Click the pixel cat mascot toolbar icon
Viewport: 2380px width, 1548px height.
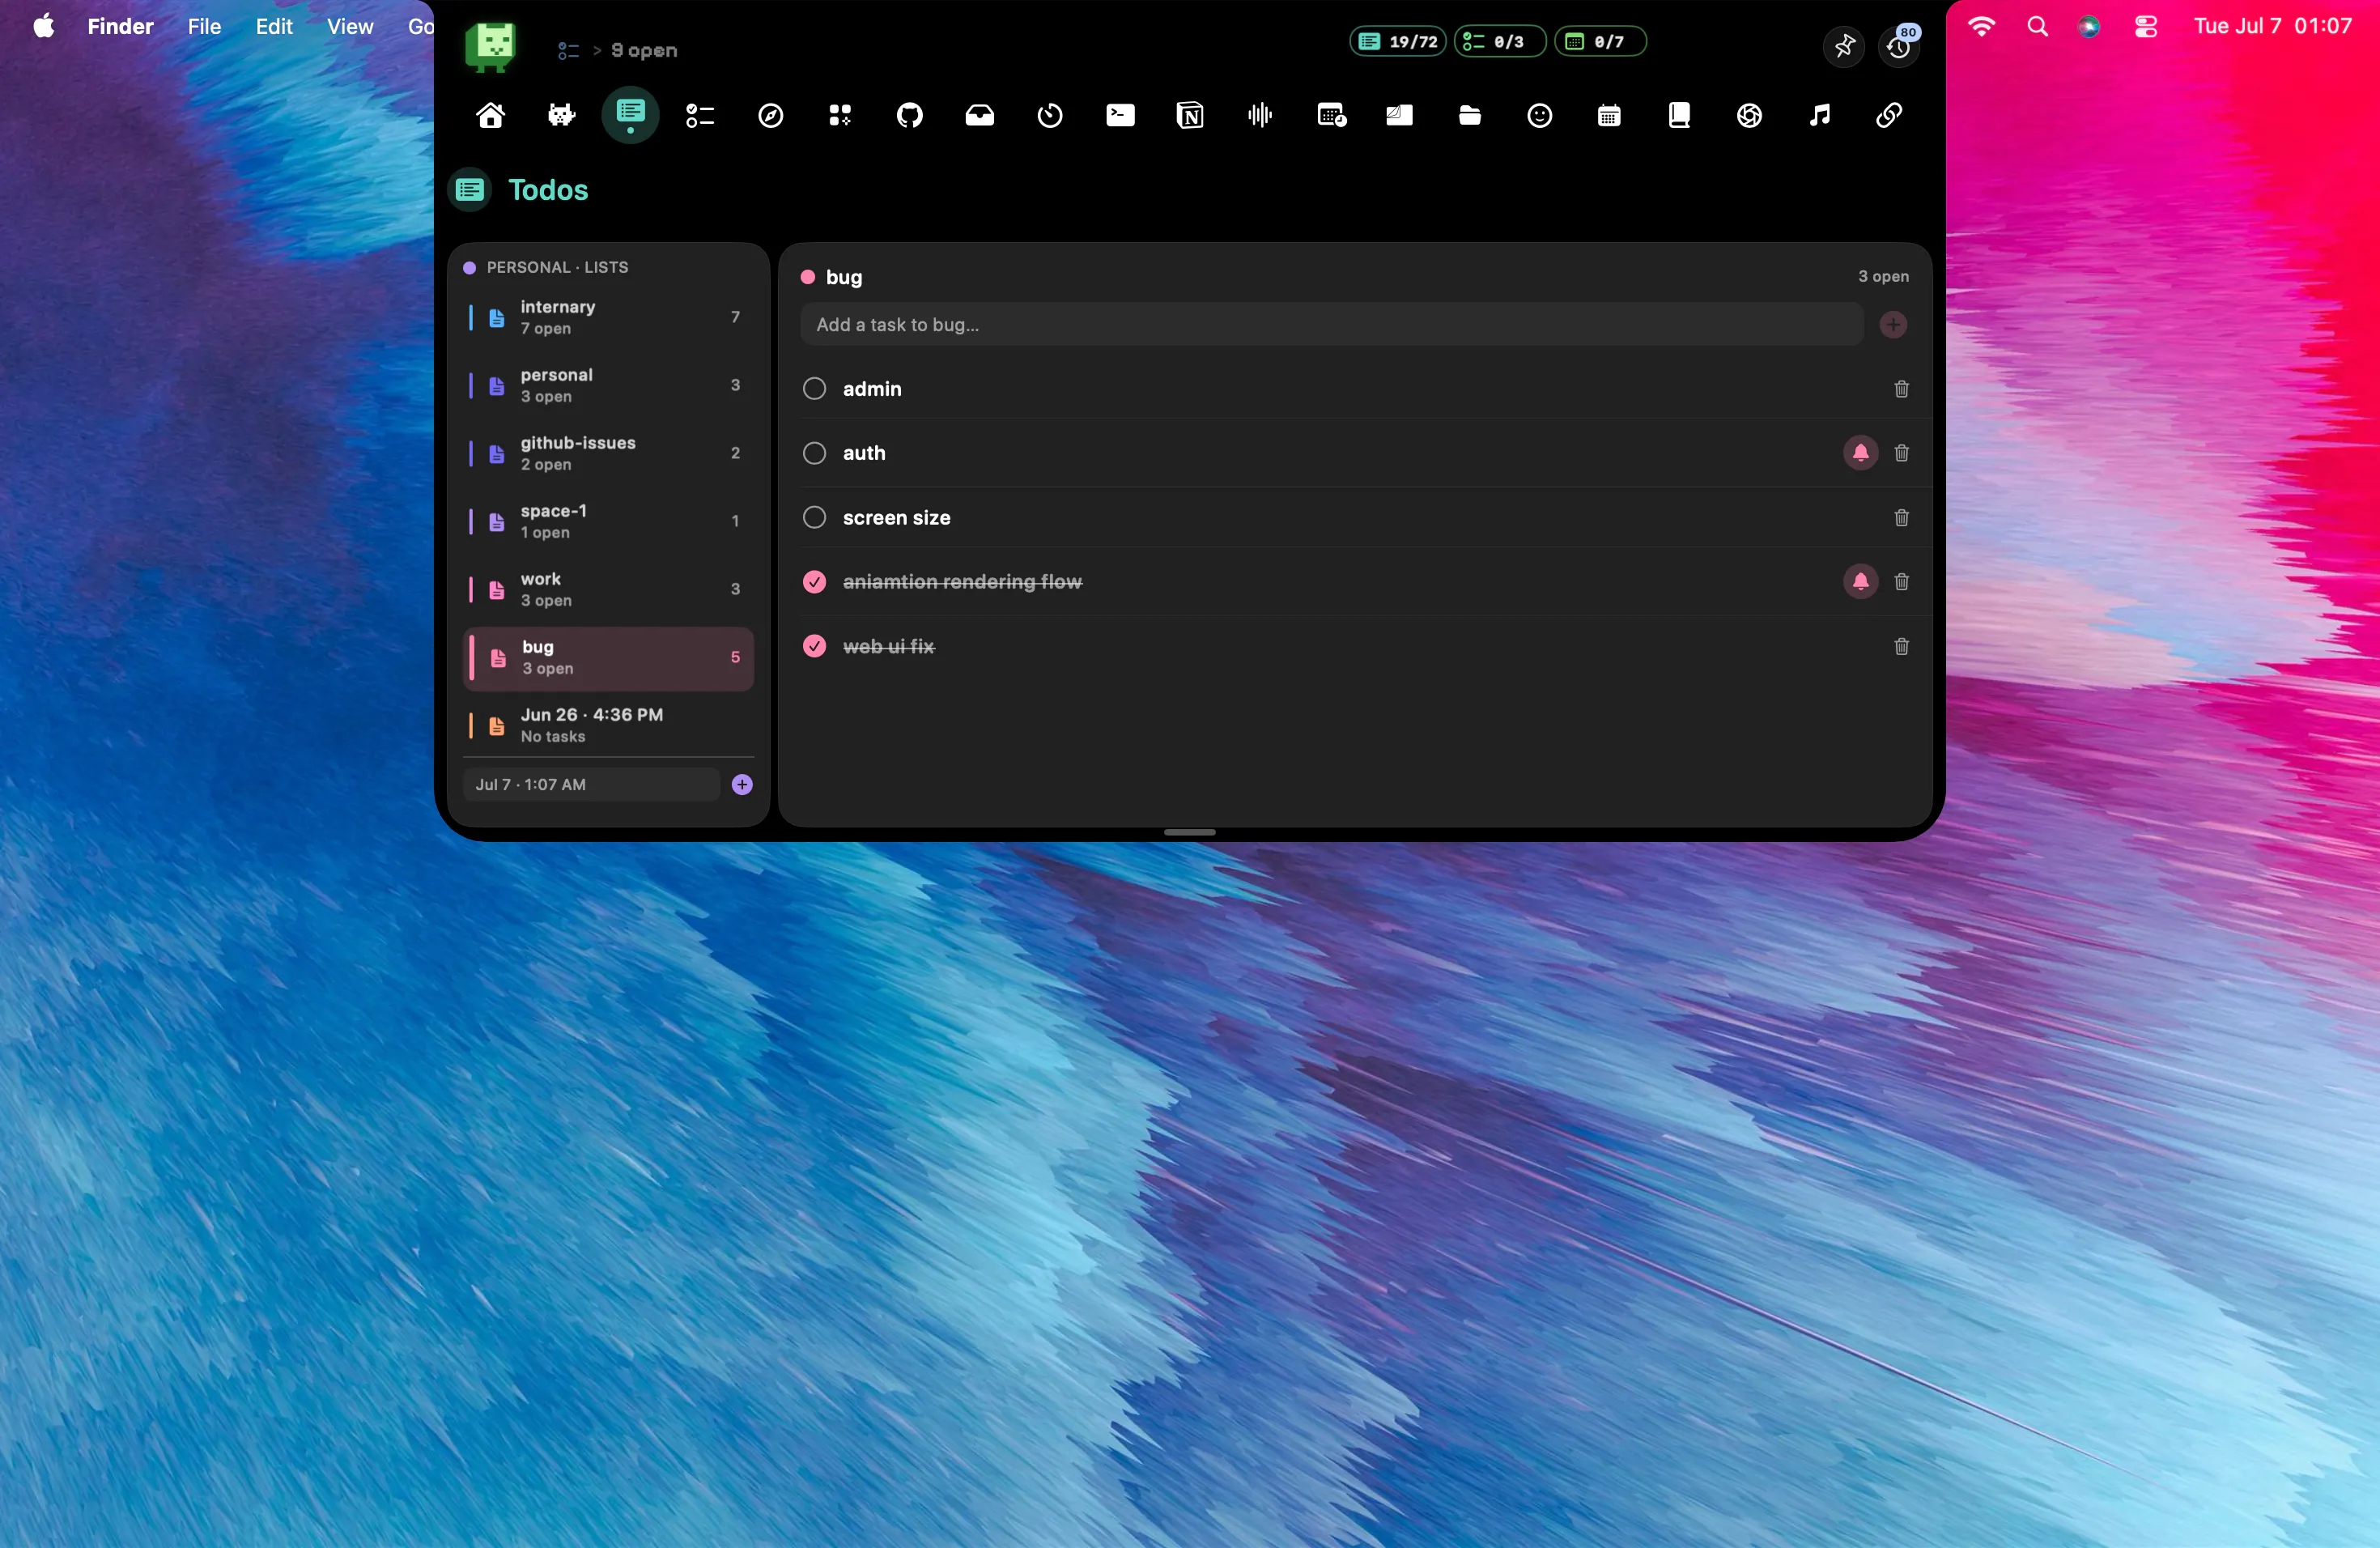pos(561,115)
